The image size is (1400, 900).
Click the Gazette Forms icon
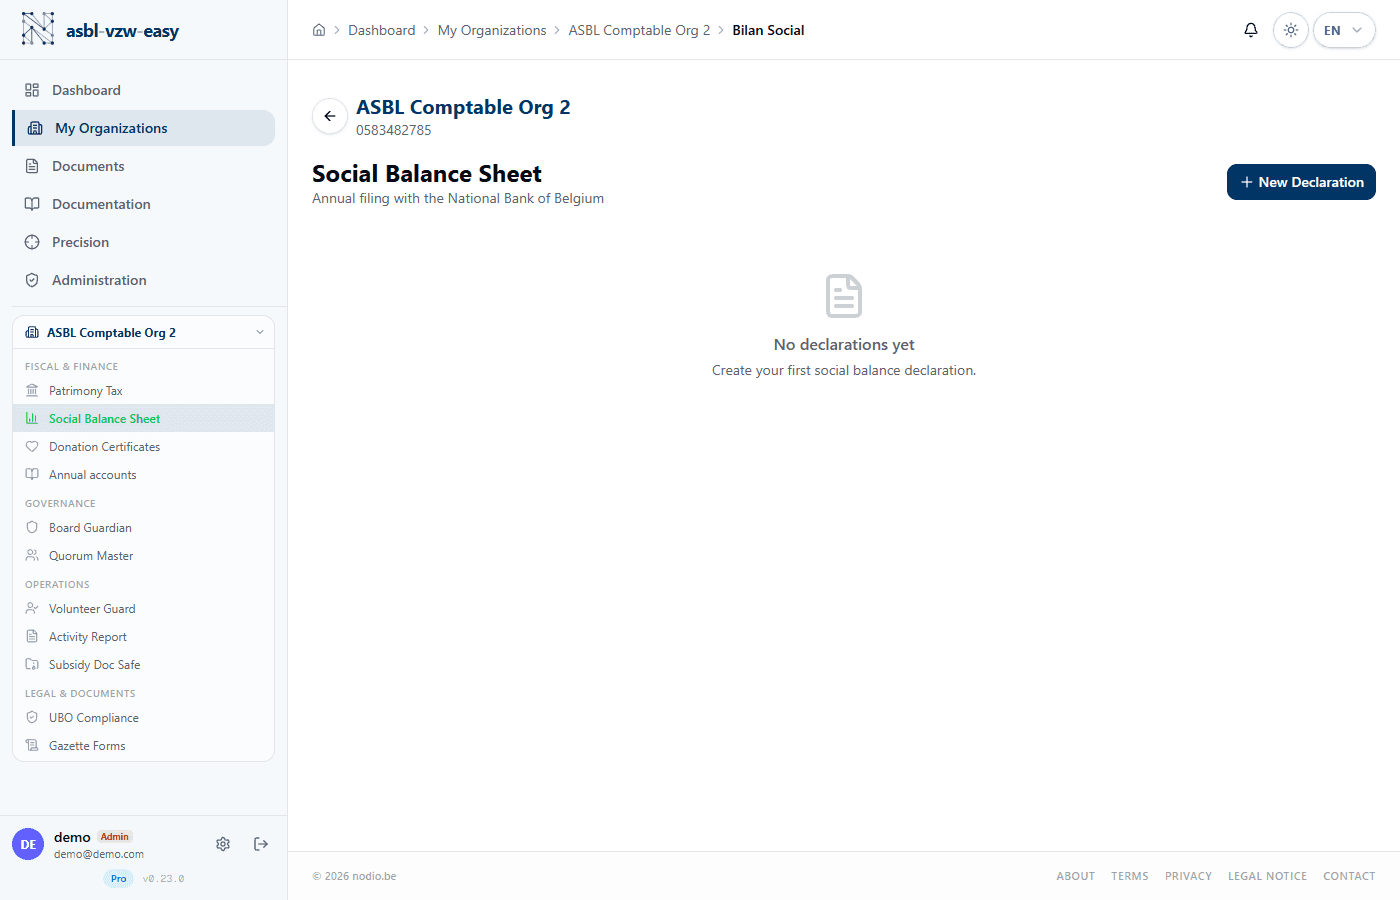[32, 746]
